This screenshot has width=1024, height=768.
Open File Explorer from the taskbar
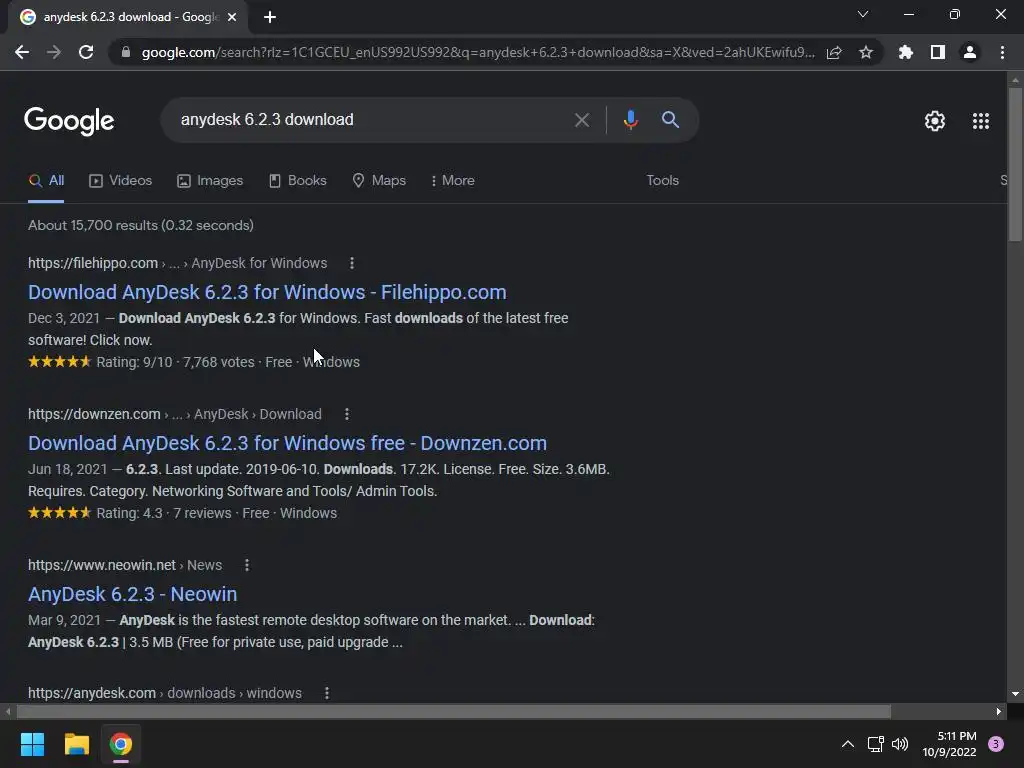point(76,744)
